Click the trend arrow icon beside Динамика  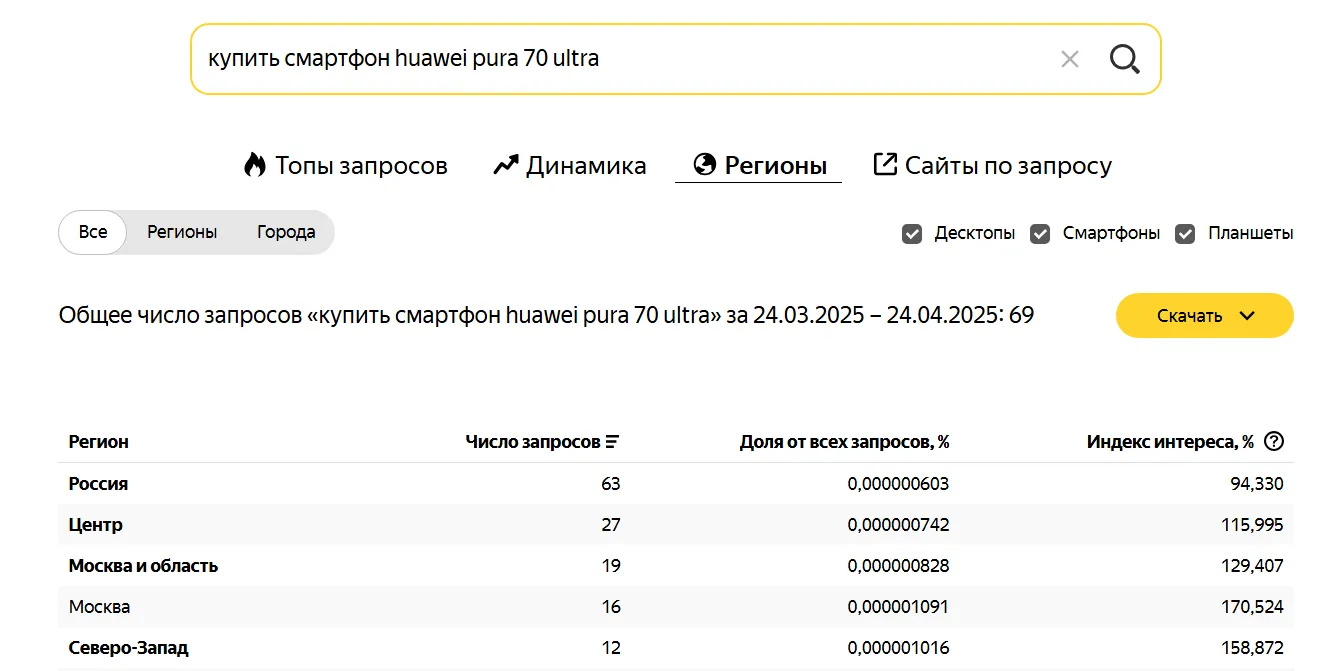click(x=506, y=165)
